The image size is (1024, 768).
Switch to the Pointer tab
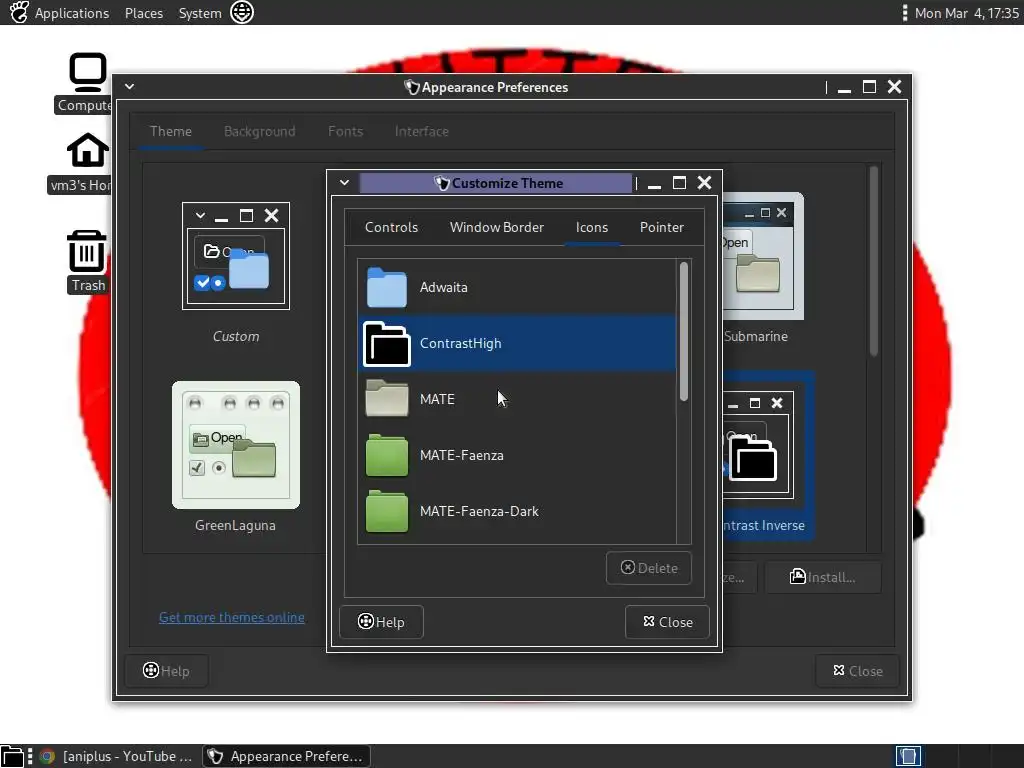(x=662, y=227)
